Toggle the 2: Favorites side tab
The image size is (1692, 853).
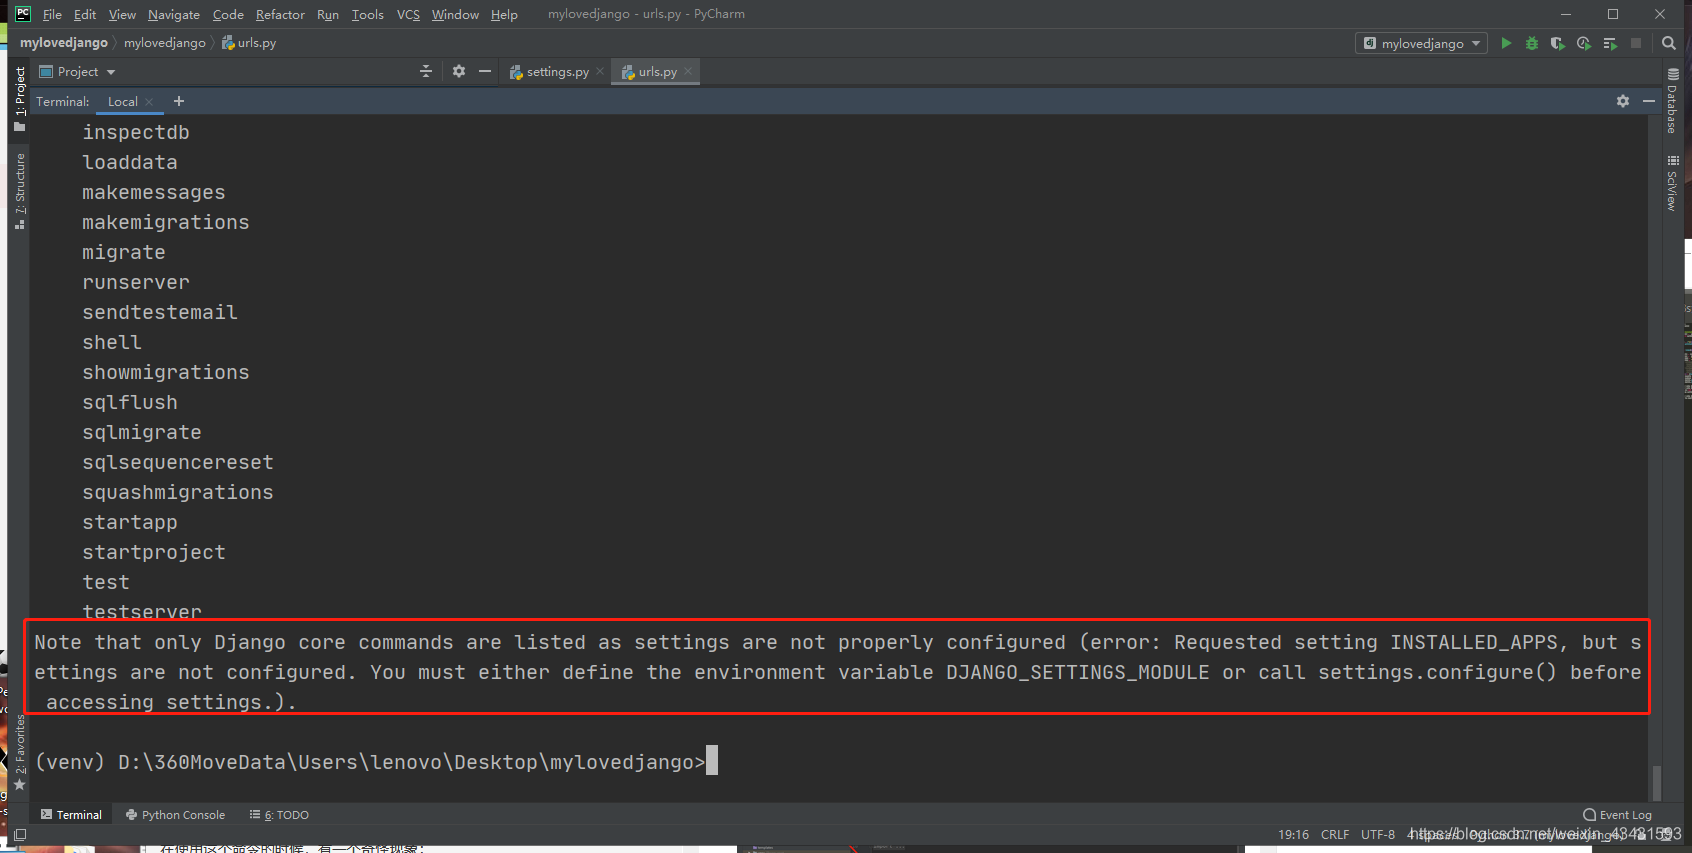click(20, 752)
